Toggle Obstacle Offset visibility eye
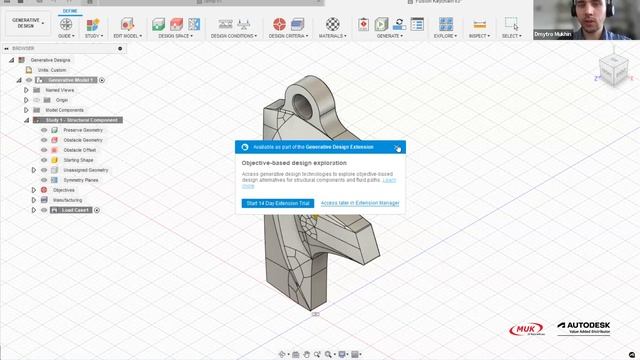The height and width of the screenshot is (360, 640). point(44,150)
